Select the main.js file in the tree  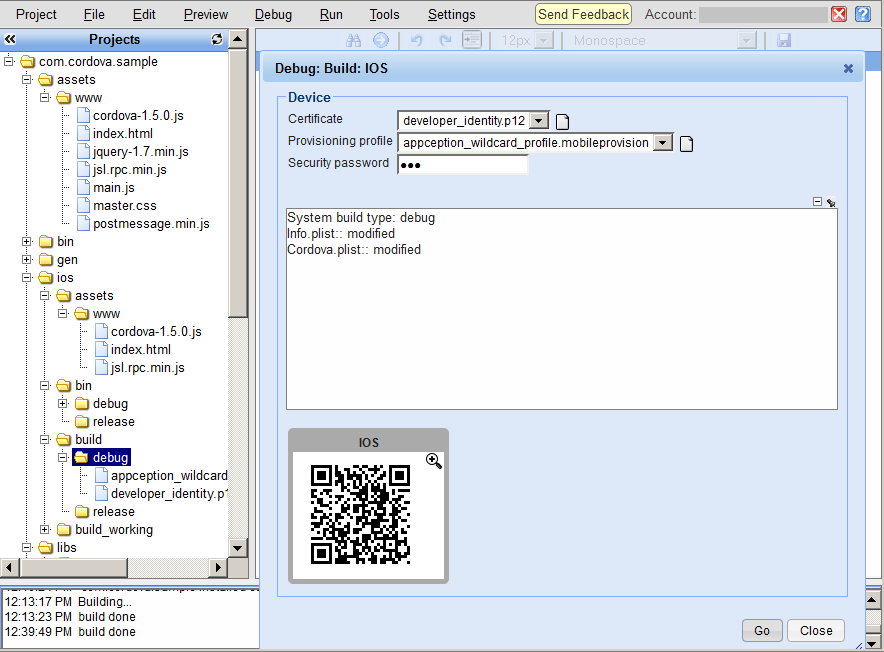pyautogui.click(x=114, y=188)
